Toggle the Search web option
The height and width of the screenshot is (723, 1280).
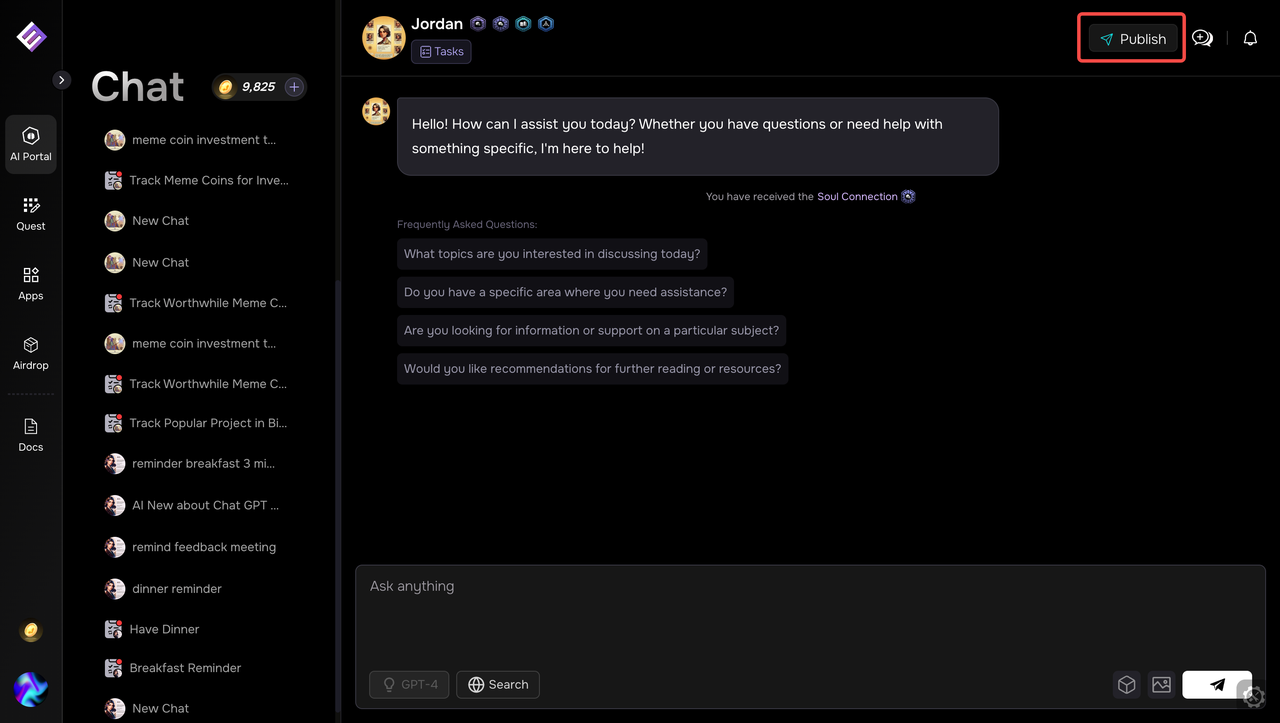point(498,685)
